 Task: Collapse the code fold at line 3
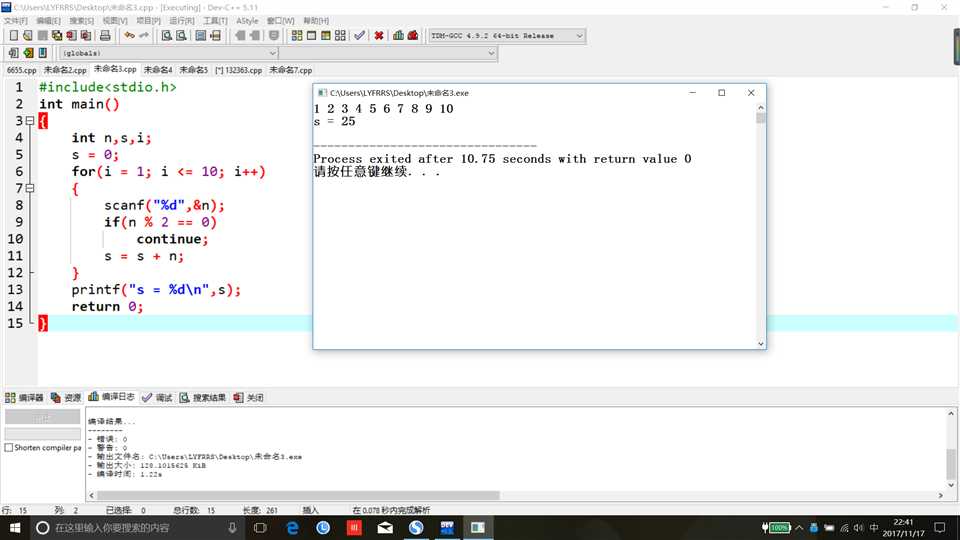(29, 121)
